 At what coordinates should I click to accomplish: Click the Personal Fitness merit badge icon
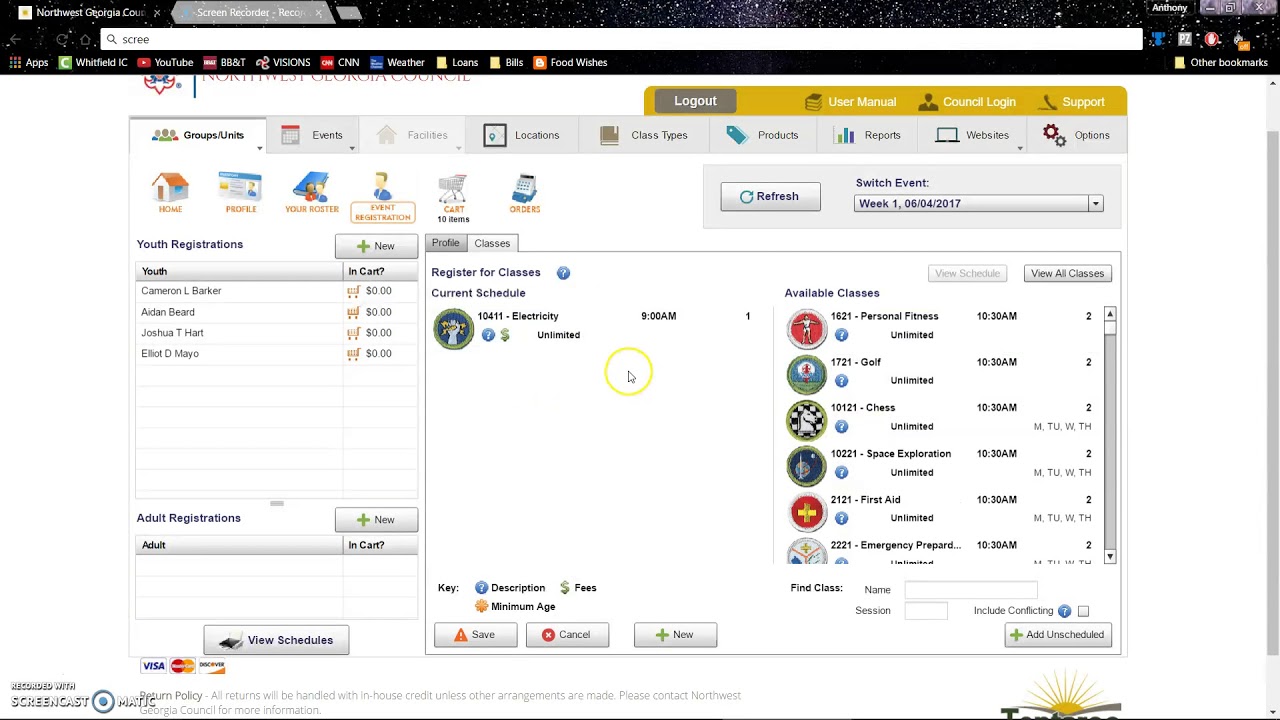807,329
